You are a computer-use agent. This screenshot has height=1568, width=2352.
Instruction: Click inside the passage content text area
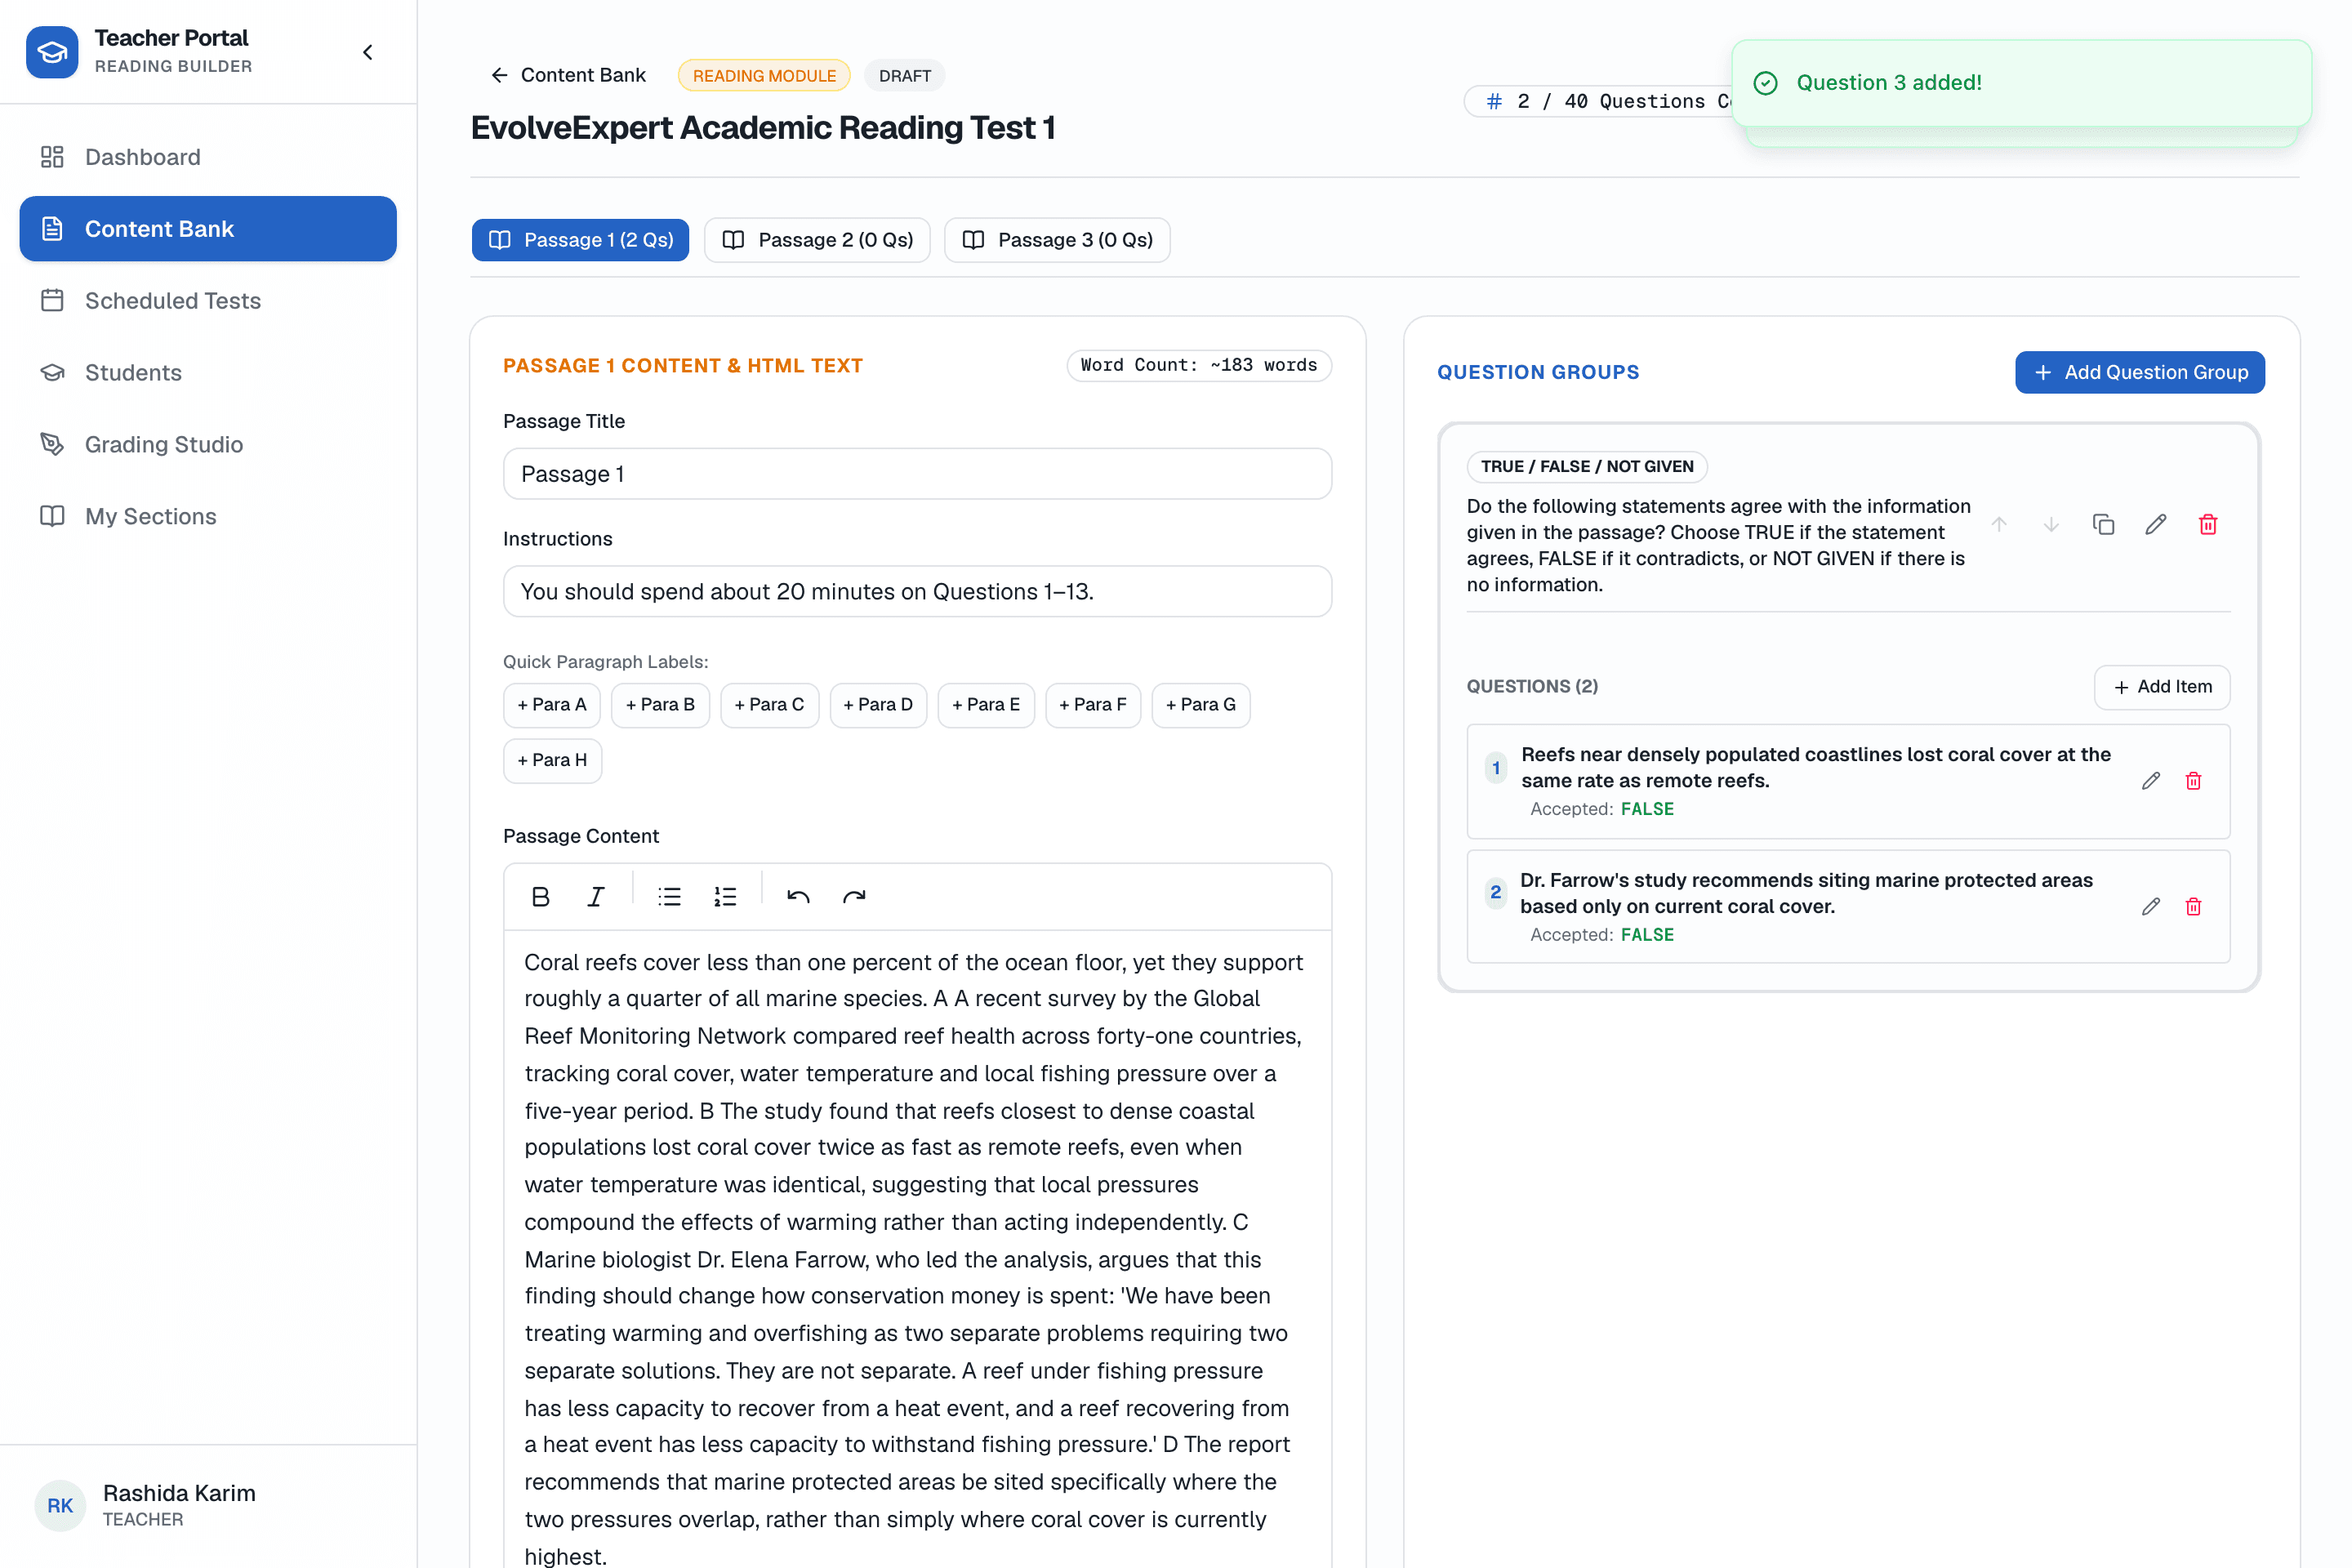point(917,1250)
